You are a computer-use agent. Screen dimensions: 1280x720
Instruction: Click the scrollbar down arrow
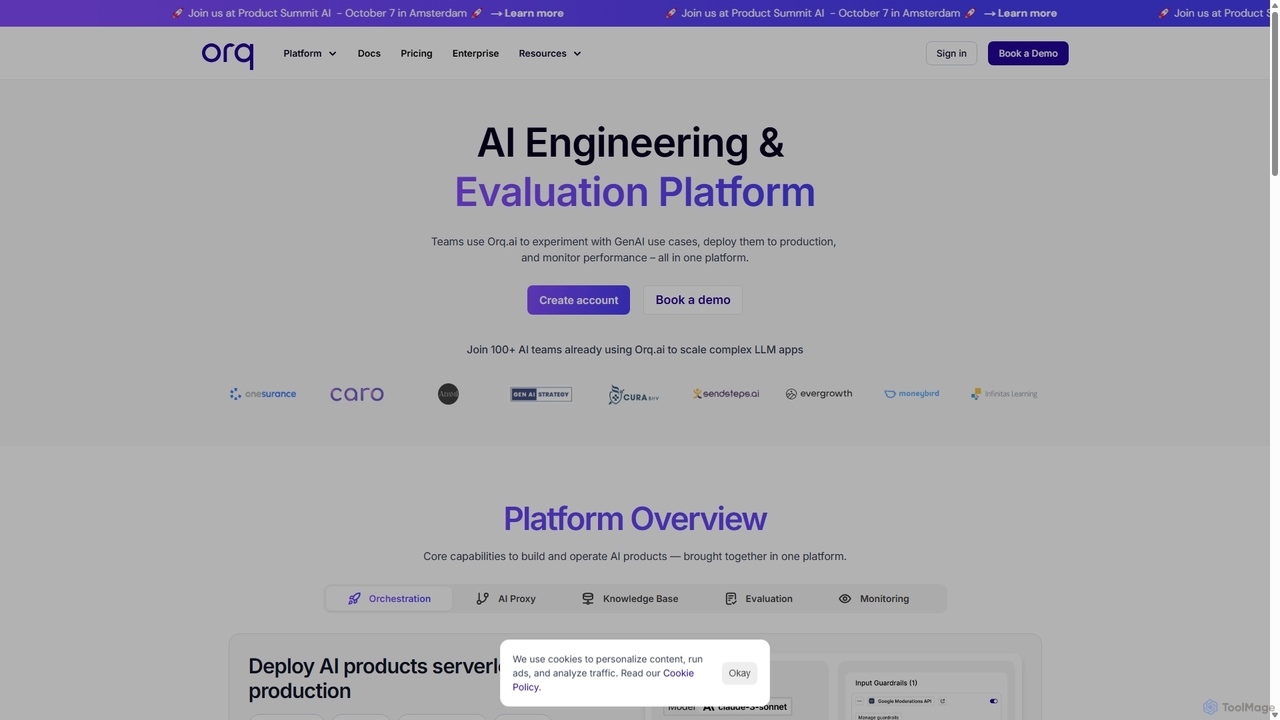click(1274, 714)
